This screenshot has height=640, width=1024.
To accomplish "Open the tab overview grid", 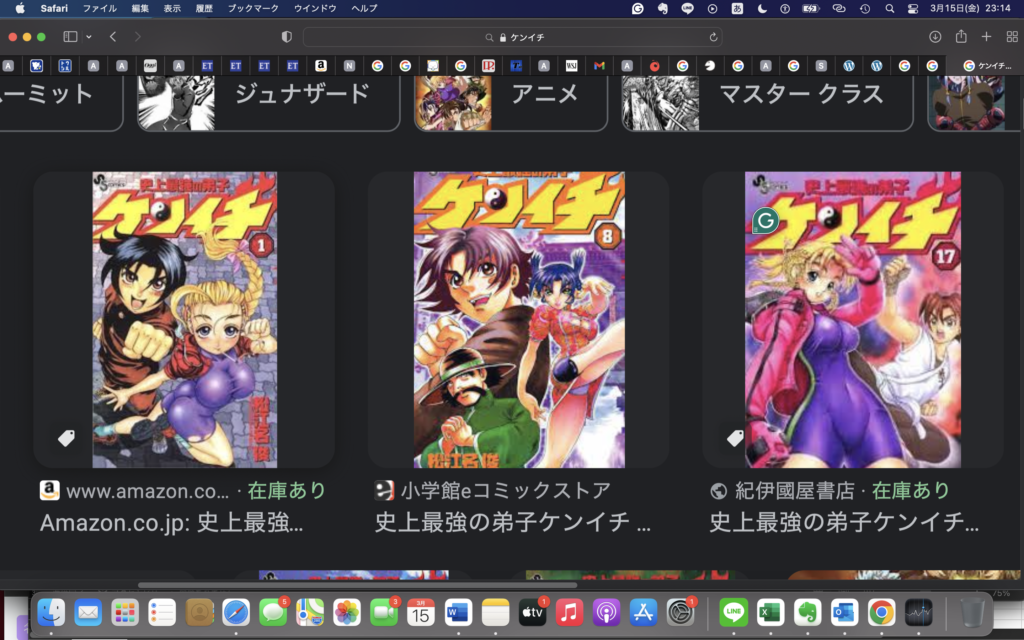I will [x=1011, y=37].
